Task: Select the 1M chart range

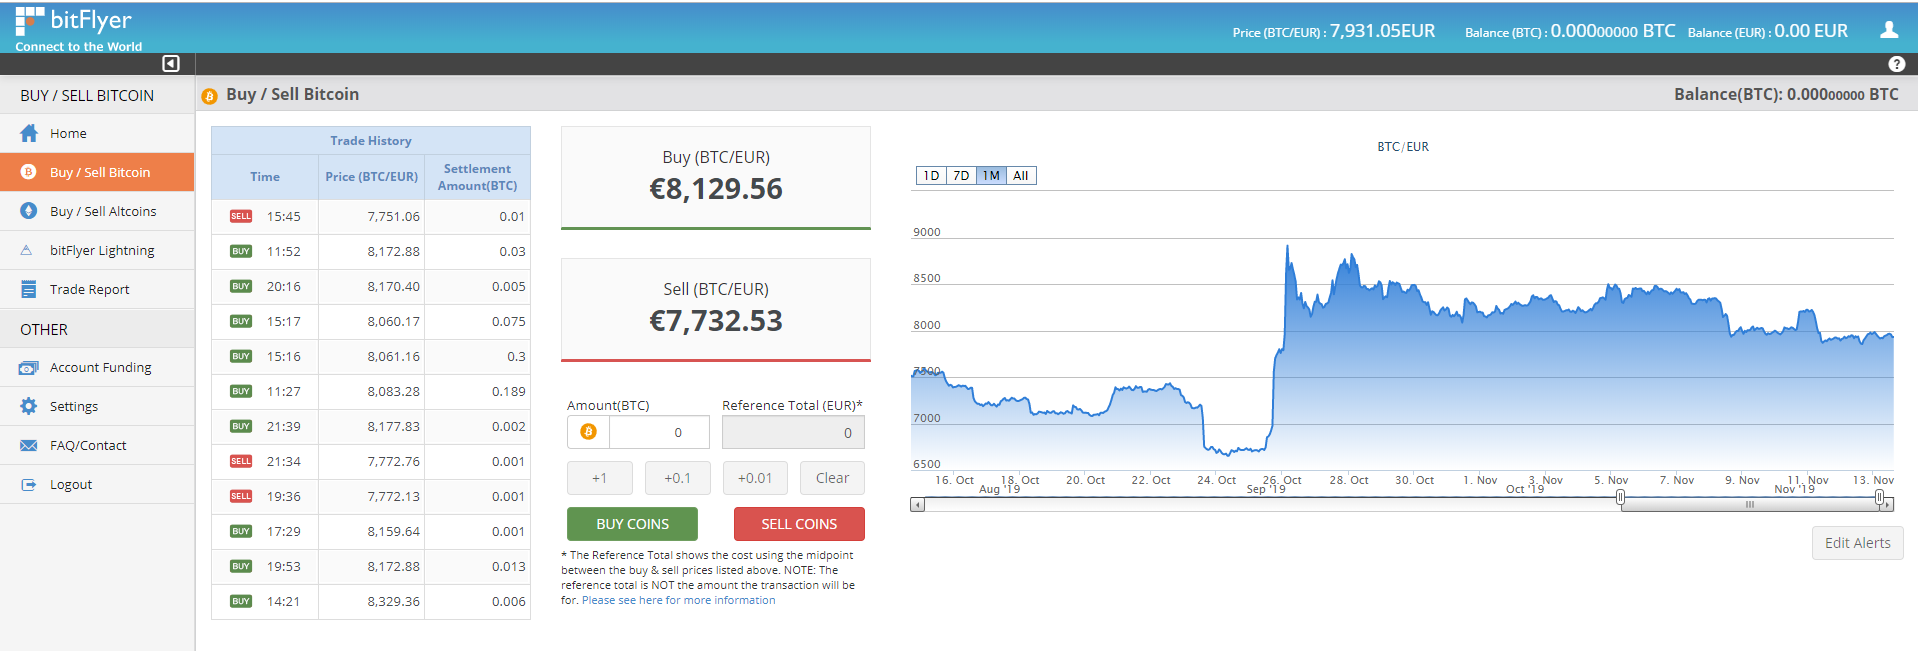Action: tap(991, 175)
